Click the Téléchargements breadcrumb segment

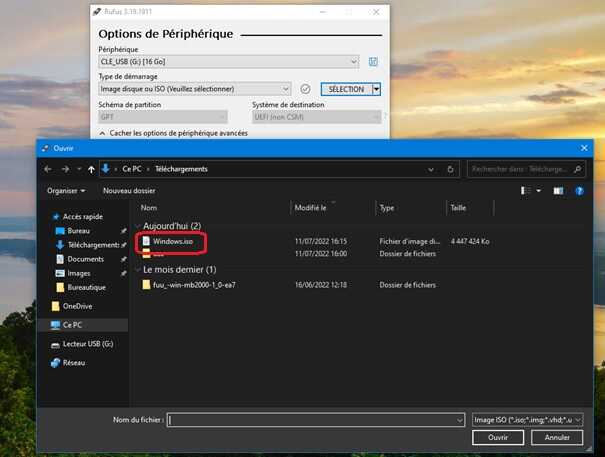coord(181,169)
